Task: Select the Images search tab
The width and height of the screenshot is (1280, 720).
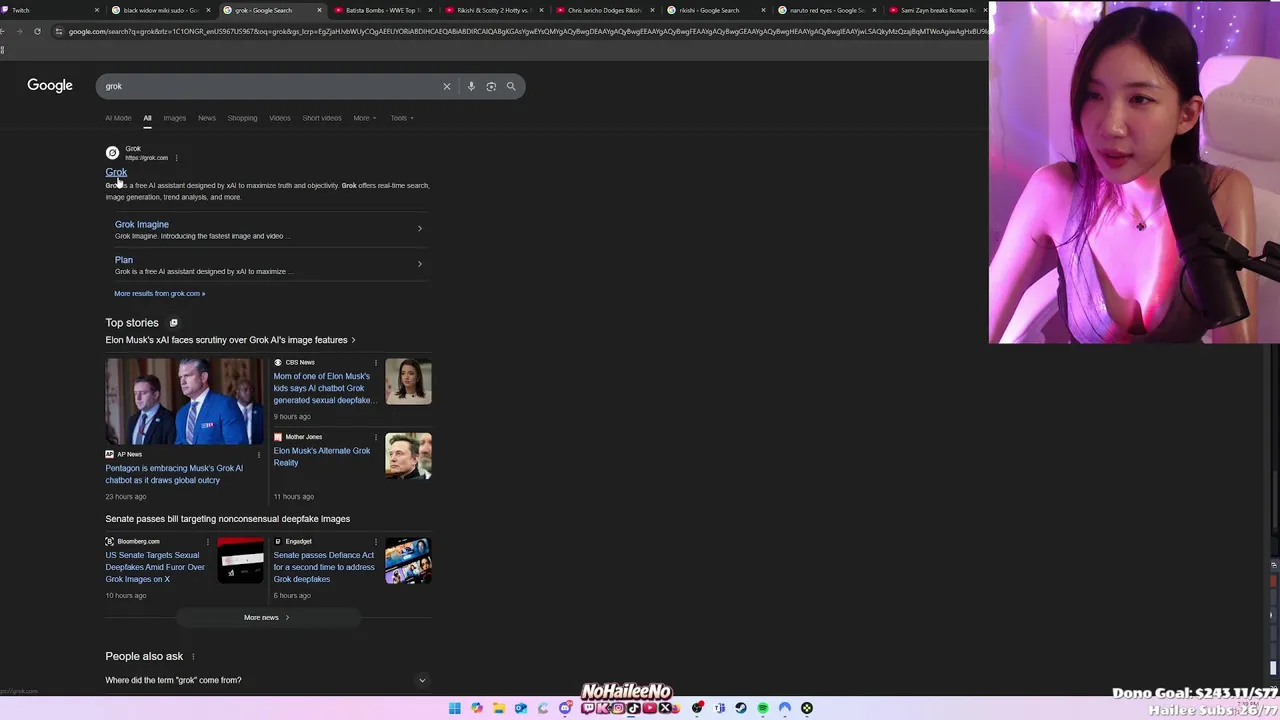Action: pyautogui.click(x=175, y=118)
